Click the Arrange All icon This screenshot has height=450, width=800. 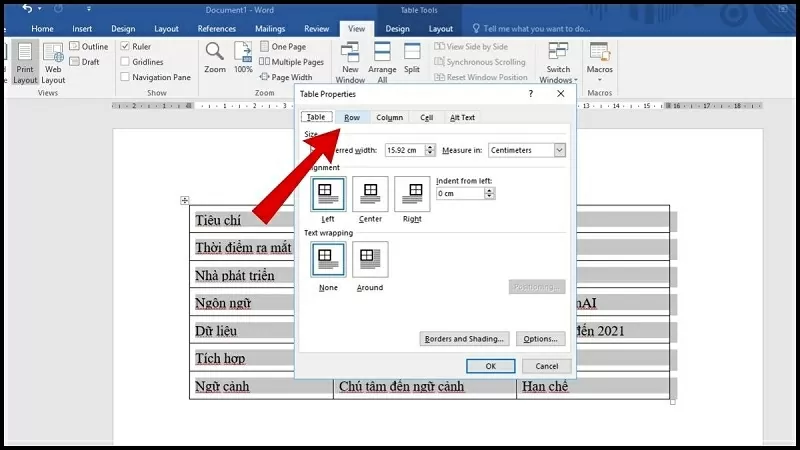(382, 52)
